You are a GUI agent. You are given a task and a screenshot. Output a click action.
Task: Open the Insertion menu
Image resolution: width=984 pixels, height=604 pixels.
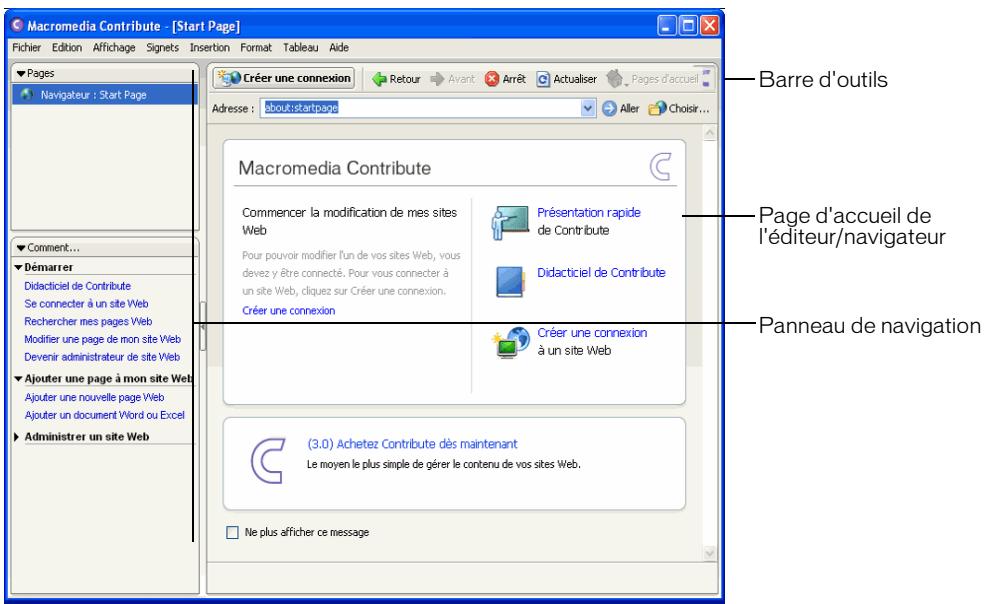coord(210,48)
